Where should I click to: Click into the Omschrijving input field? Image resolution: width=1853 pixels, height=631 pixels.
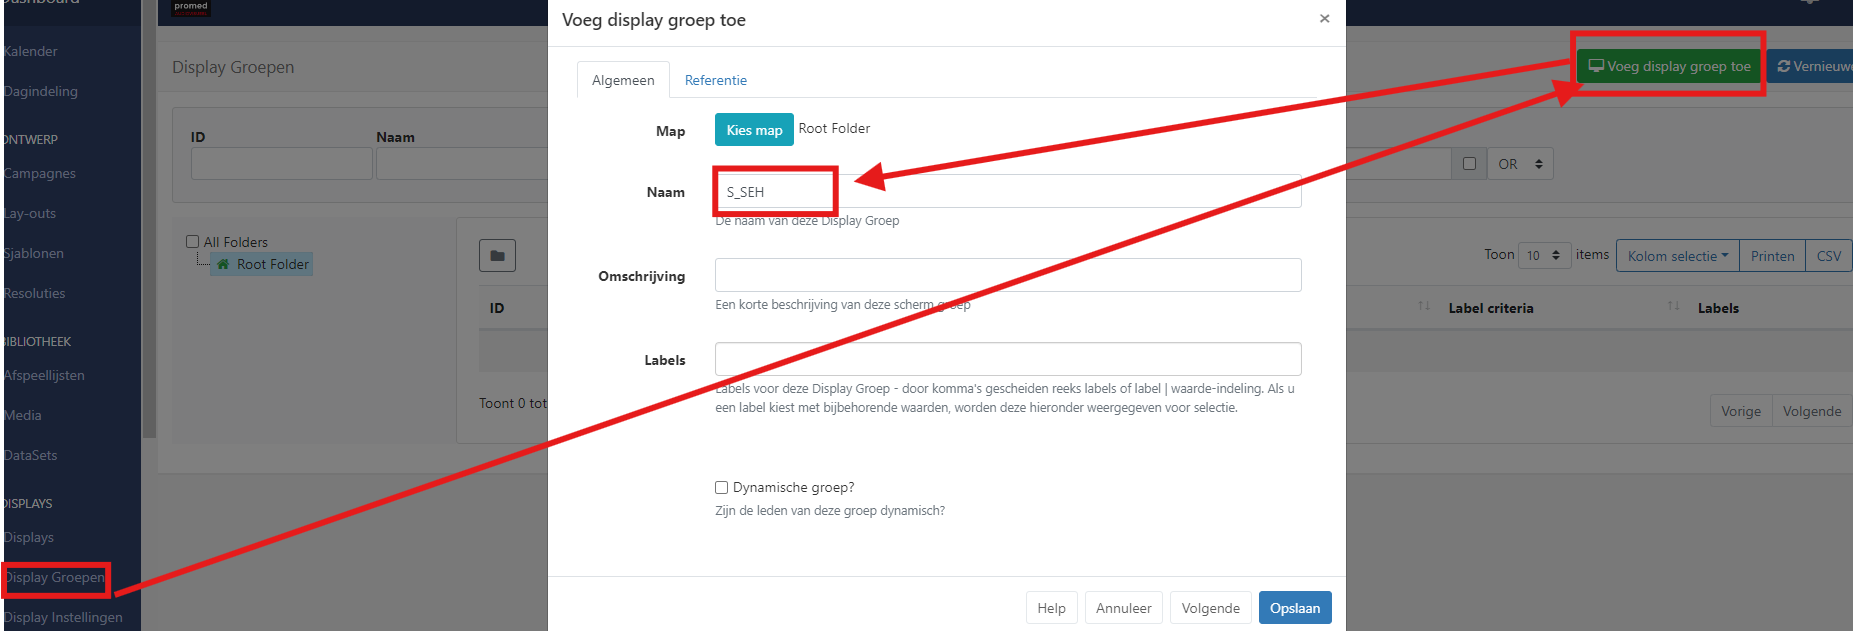pos(1007,275)
